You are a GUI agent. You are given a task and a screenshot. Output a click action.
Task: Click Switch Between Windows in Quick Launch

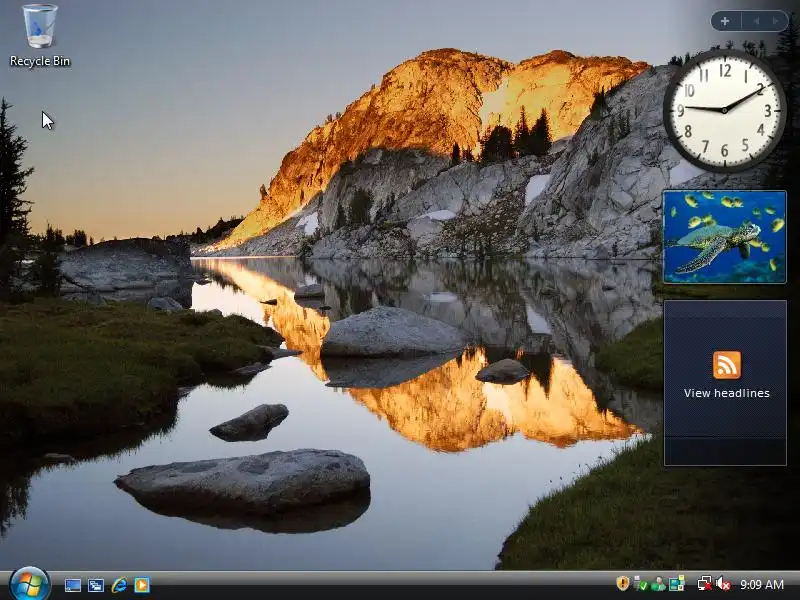(95, 585)
